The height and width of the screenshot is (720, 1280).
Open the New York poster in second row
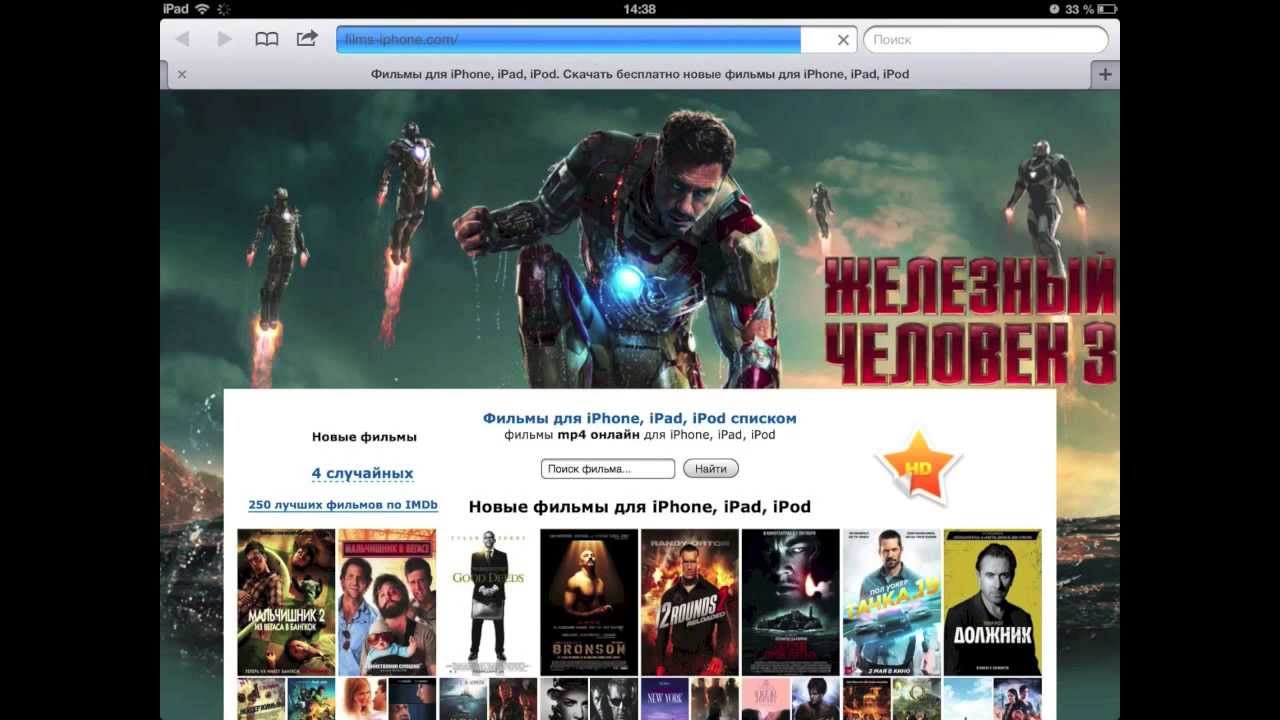click(x=665, y=699)
